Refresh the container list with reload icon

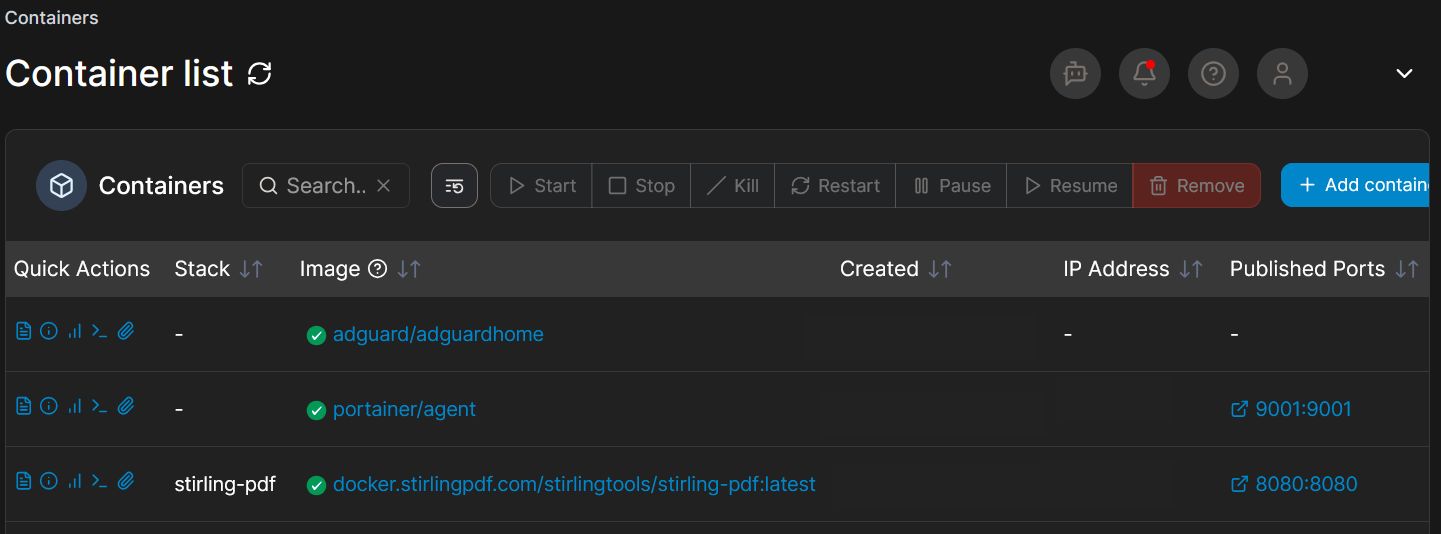(260, 73)
